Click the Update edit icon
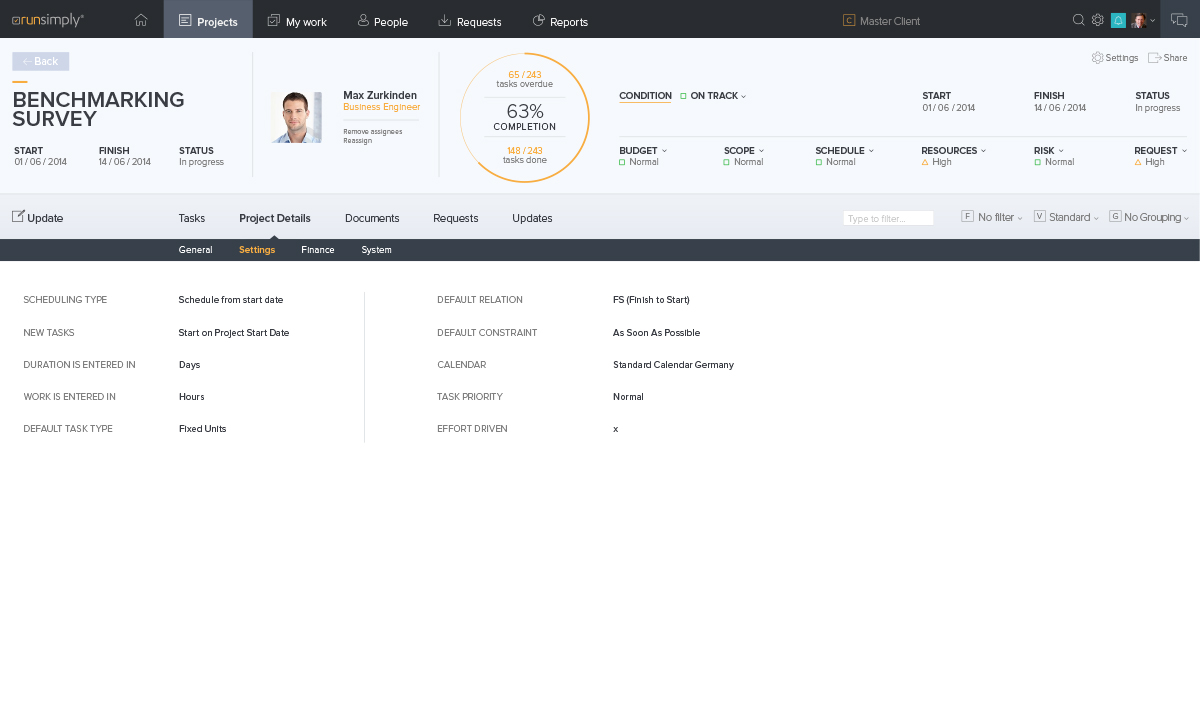This screenshot has height=711, width=1200. click(18, 216)
